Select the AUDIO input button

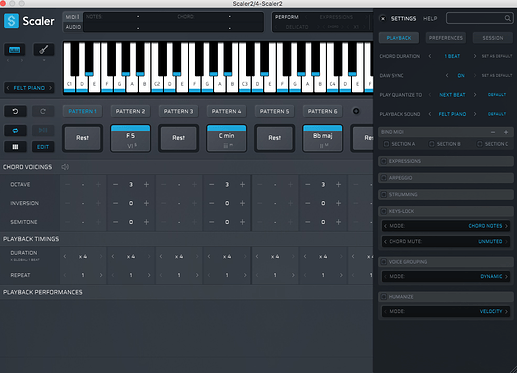pyautogui.click(x=72, y=27)
